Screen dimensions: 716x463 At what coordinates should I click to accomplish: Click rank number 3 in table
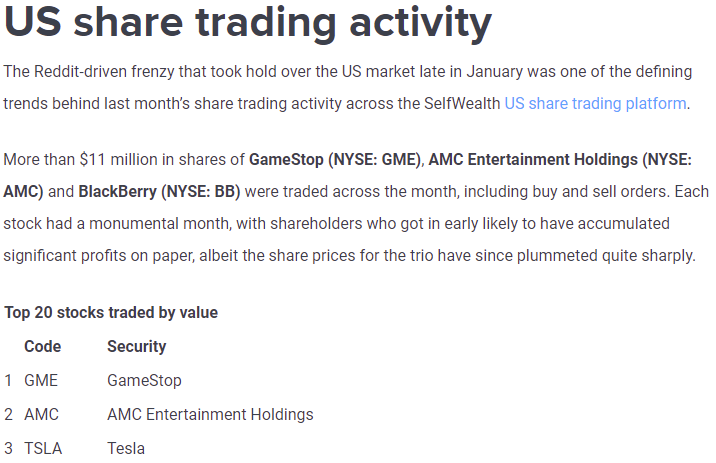9,448
